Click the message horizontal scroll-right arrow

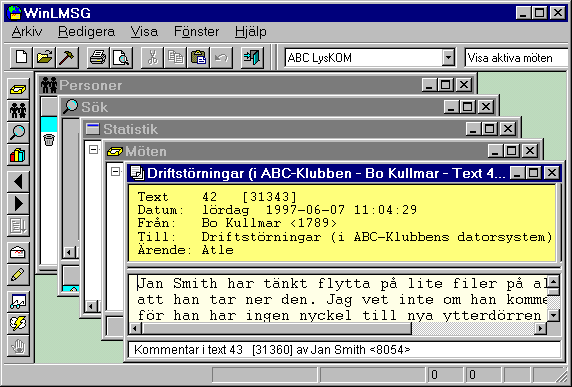[x=540, y=328]
